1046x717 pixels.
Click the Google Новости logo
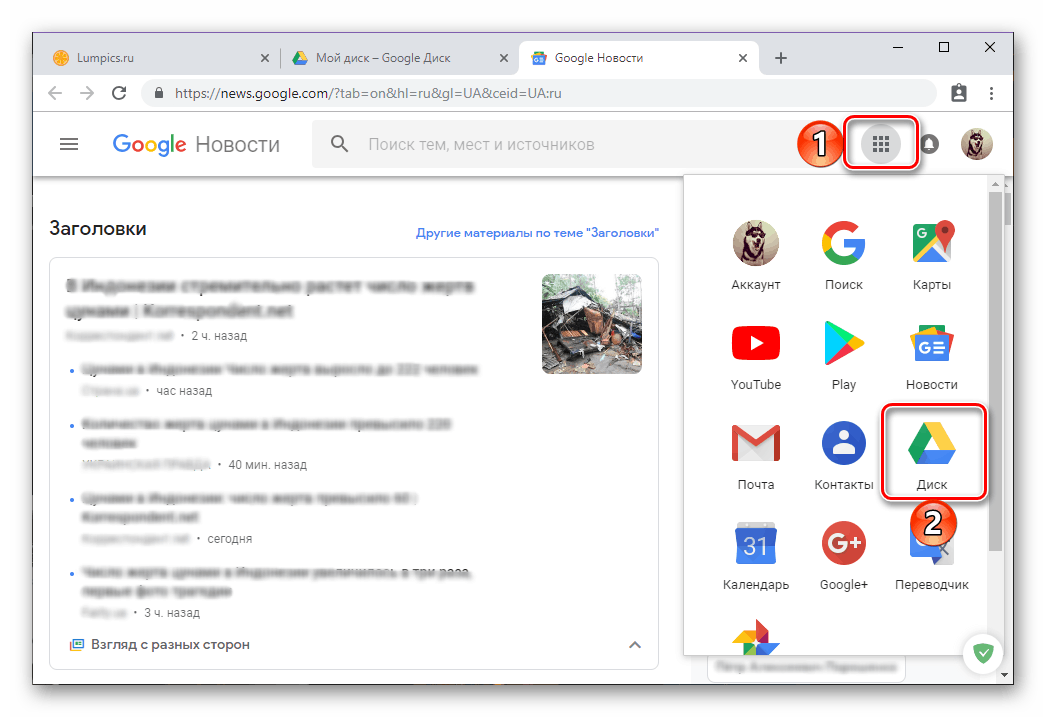(196, 144)
